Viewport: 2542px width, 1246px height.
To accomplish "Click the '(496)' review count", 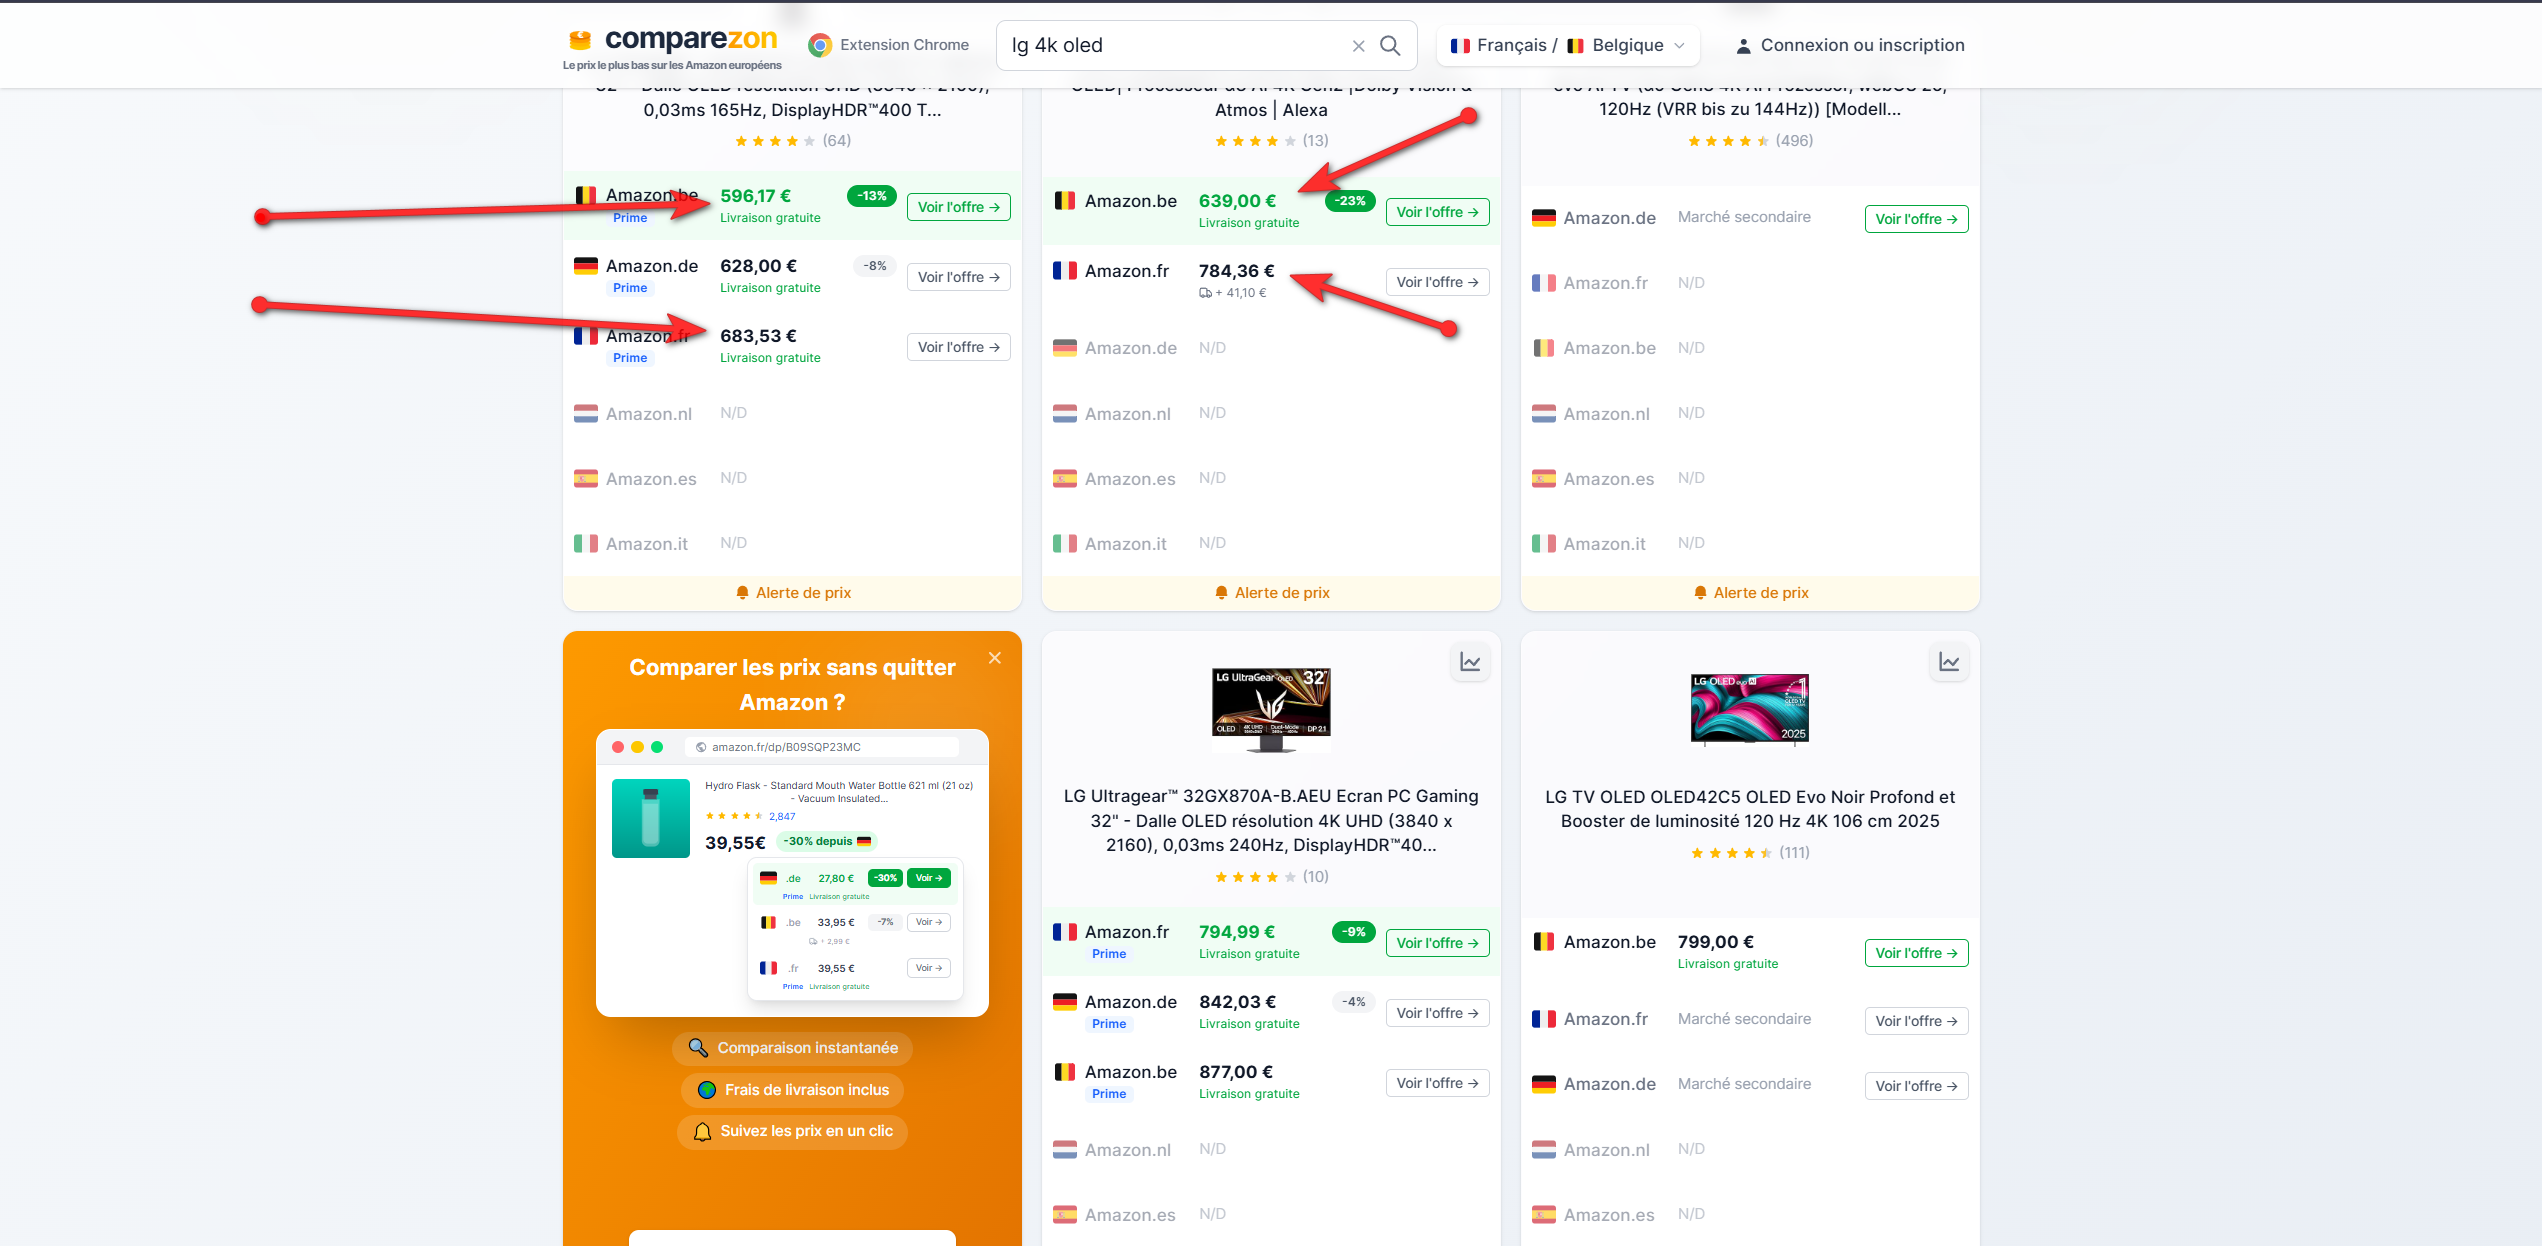I will [x=1794, y=141].
